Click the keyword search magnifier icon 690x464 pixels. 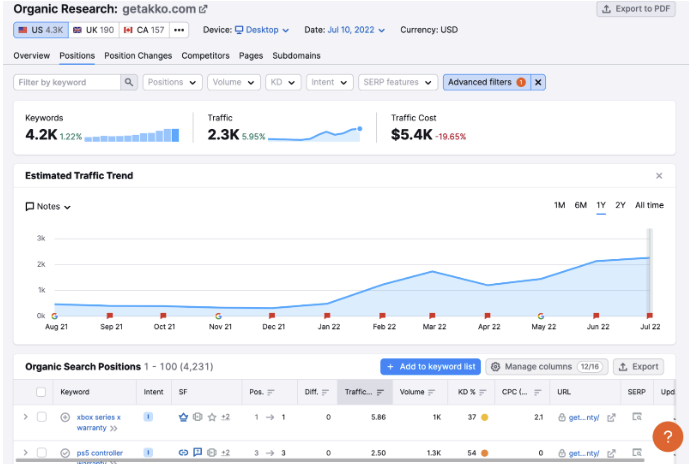128,82
